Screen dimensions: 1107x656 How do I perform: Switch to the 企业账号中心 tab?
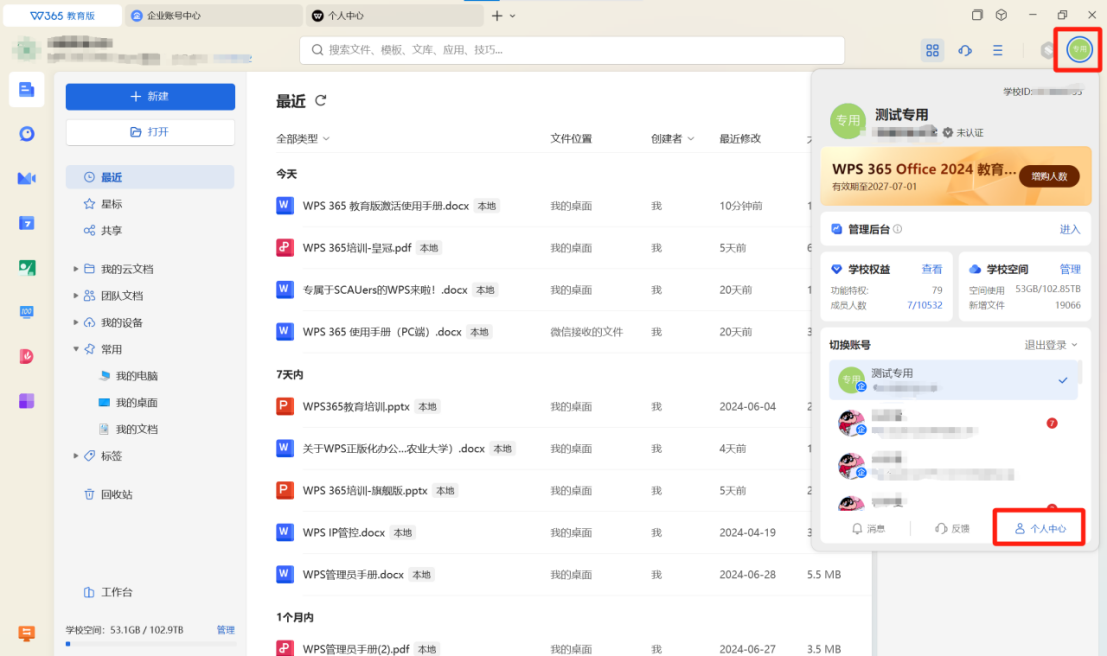click(214, 16)
